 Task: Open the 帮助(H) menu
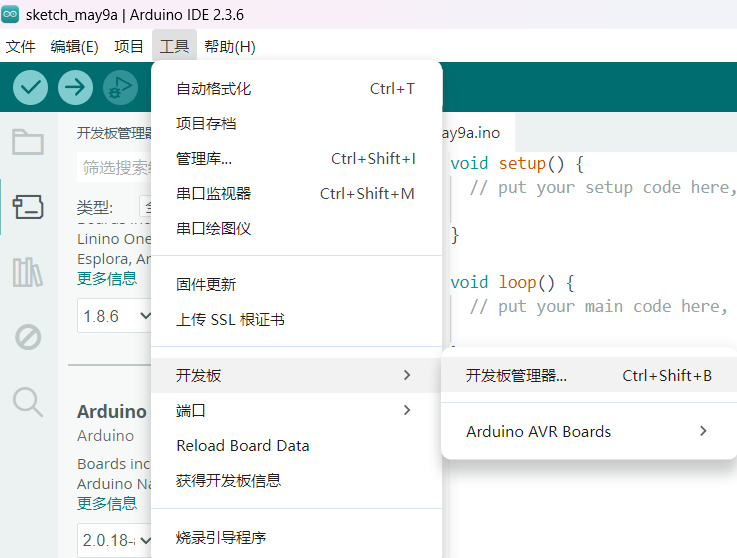(230, 47)
